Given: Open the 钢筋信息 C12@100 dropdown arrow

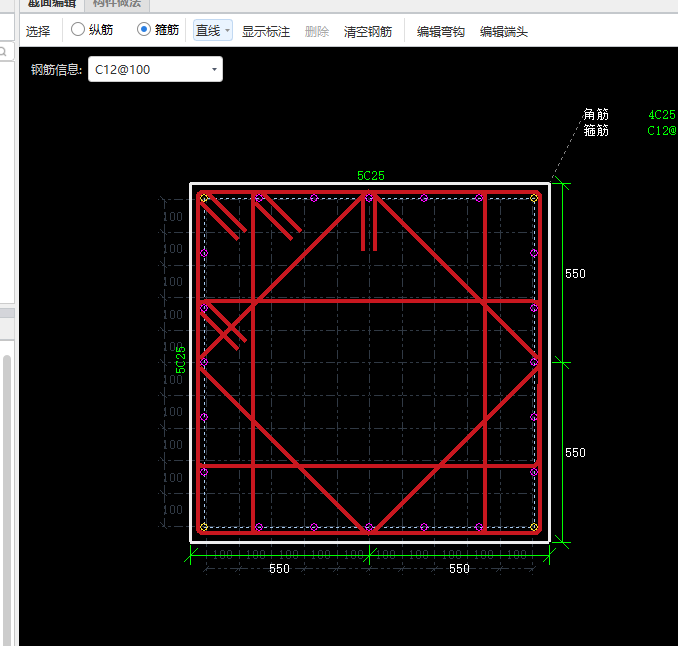Looking at the screenshot, I should (x=214, y=69).
